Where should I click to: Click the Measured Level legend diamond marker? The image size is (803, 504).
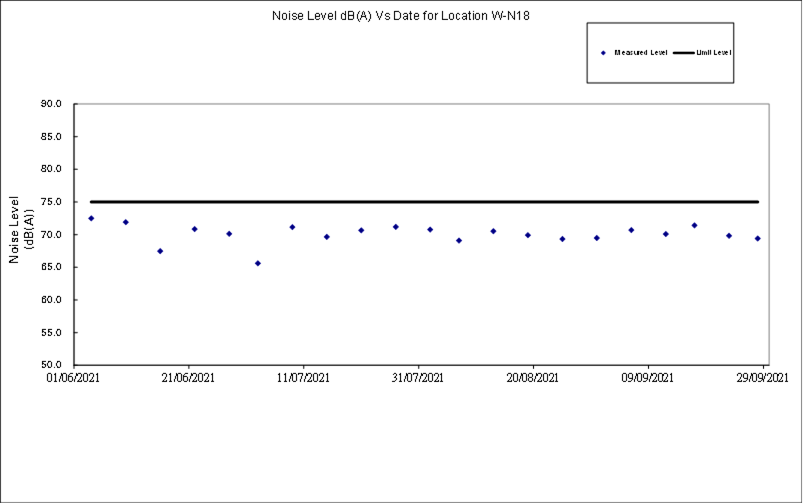[604, 52]
